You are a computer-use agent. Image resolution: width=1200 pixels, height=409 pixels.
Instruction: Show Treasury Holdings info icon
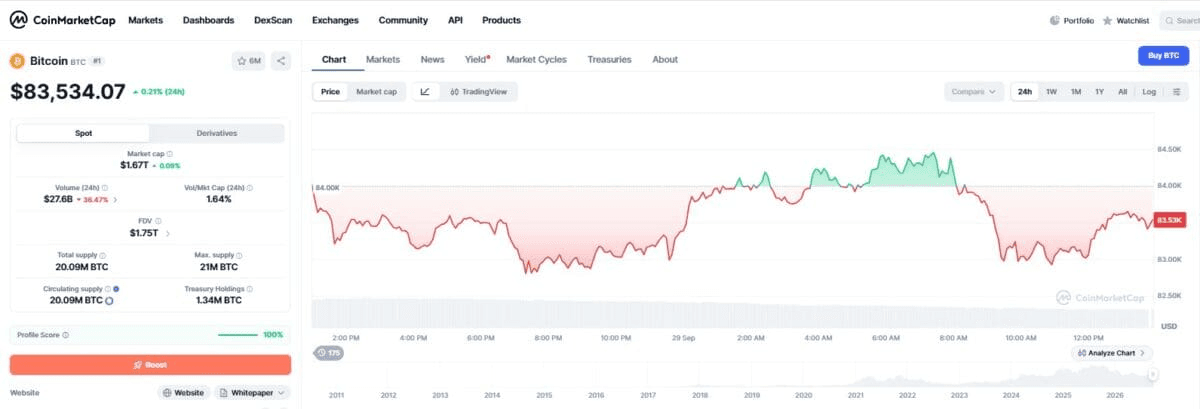(249, 288)
